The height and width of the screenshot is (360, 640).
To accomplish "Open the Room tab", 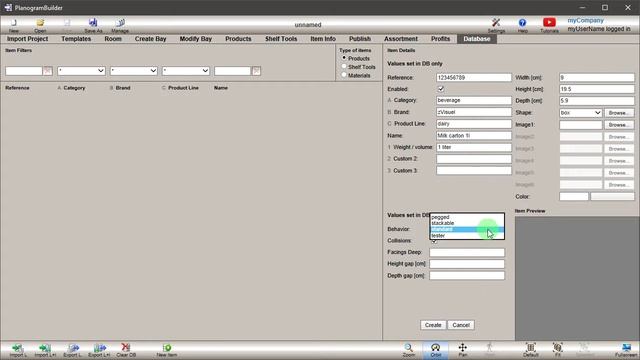I will [x=113, y=39].
